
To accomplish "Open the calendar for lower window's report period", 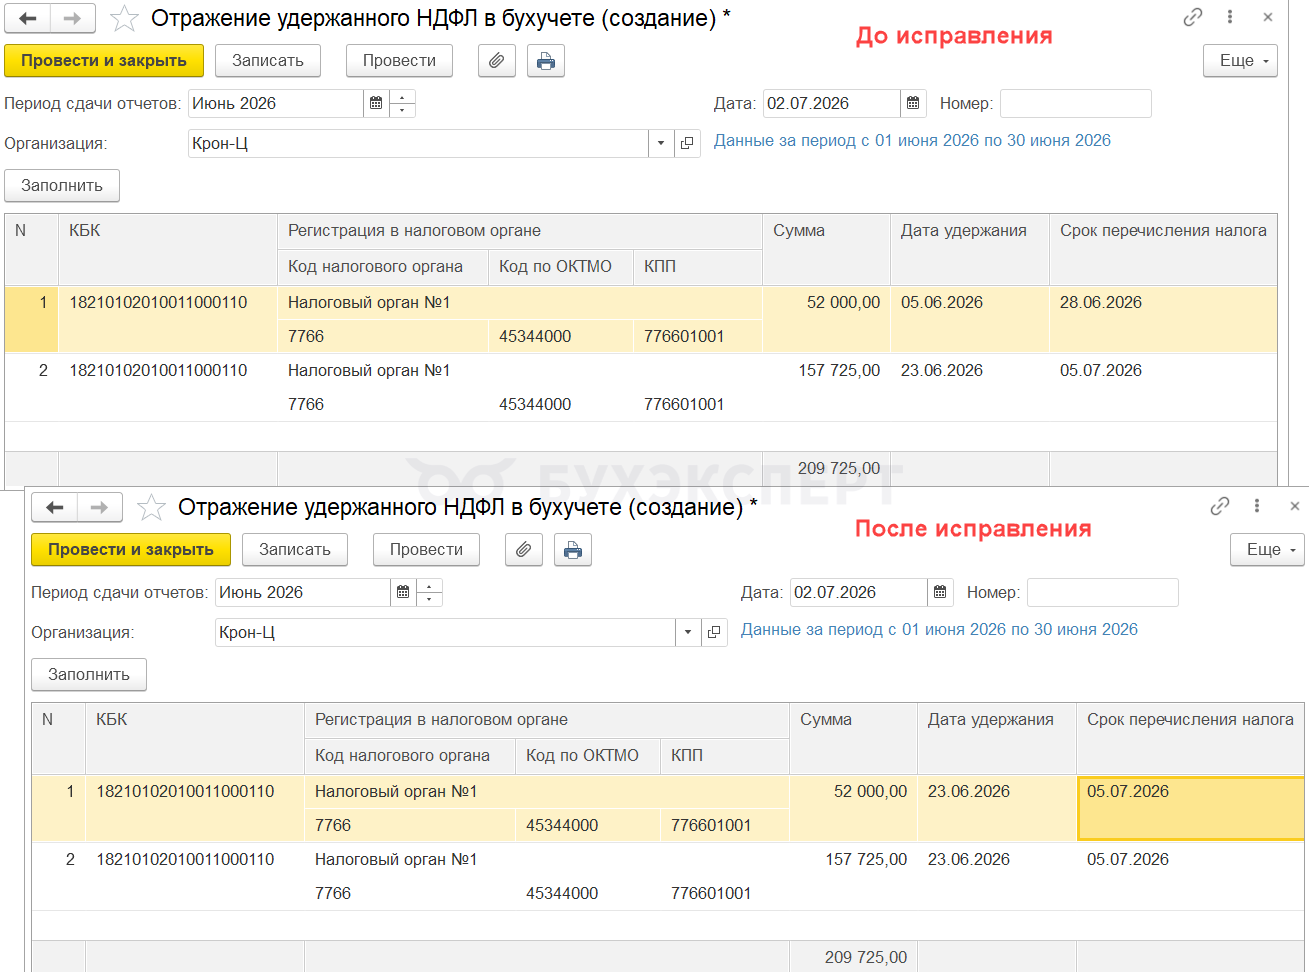I will coord(403,593).
